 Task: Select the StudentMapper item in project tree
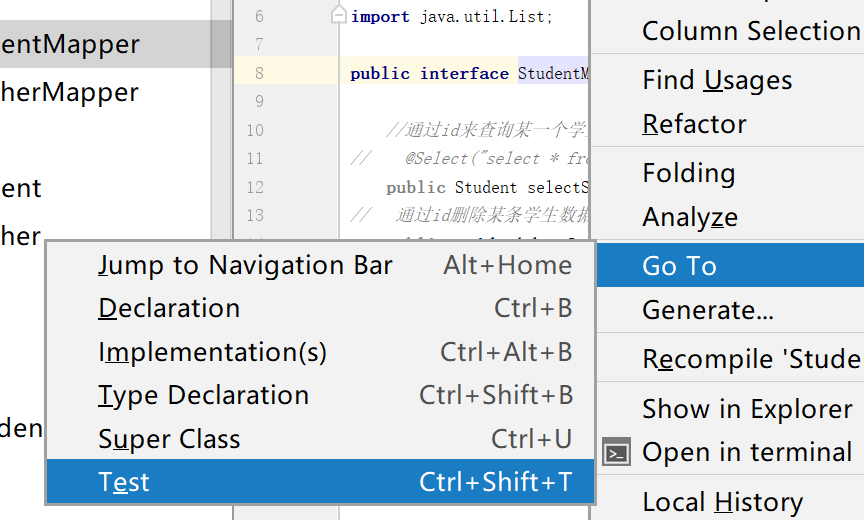coord(70,44)
